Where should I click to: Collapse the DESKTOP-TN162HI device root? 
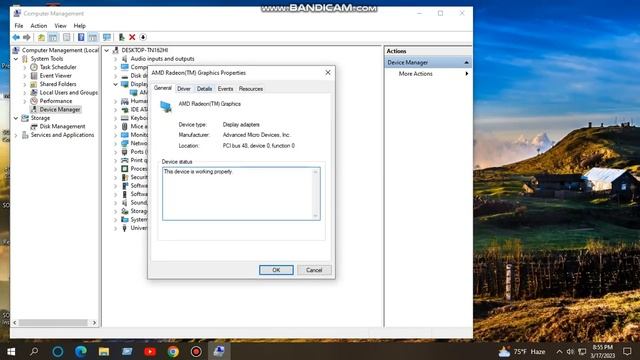107,50
